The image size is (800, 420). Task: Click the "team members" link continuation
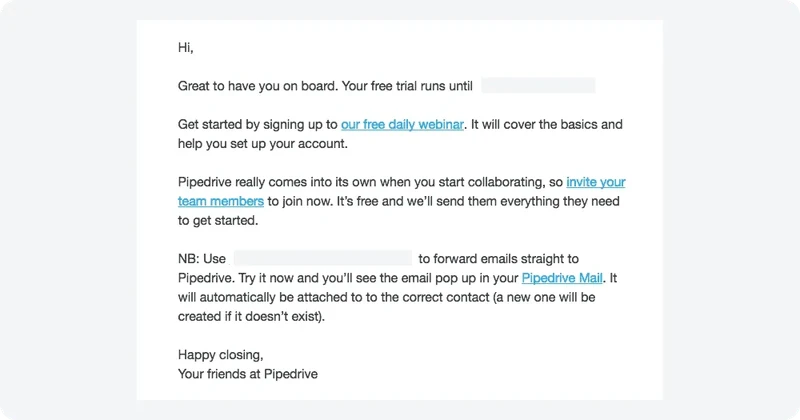tap(221, 201)
